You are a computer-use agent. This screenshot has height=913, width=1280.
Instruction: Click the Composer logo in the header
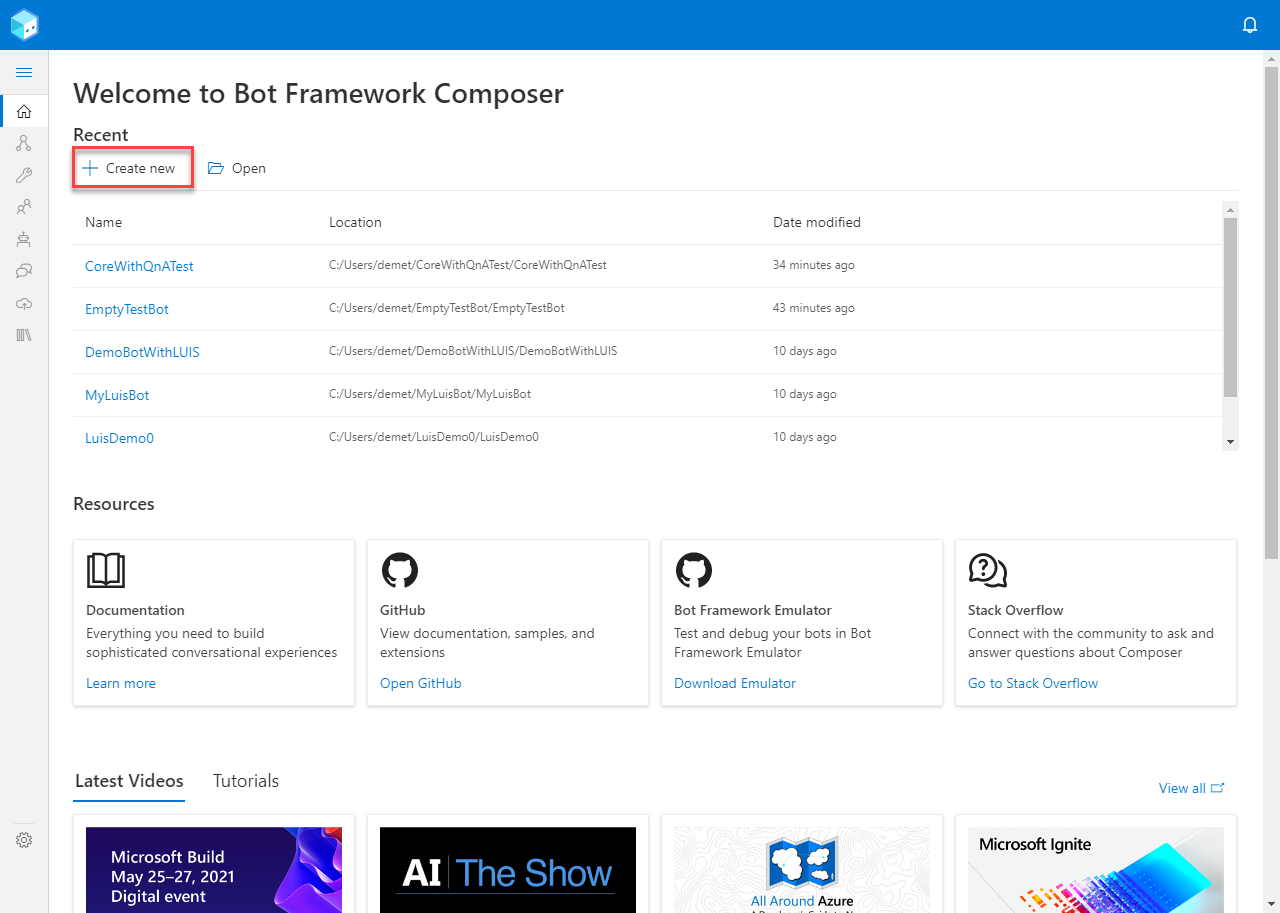(24, 25)
